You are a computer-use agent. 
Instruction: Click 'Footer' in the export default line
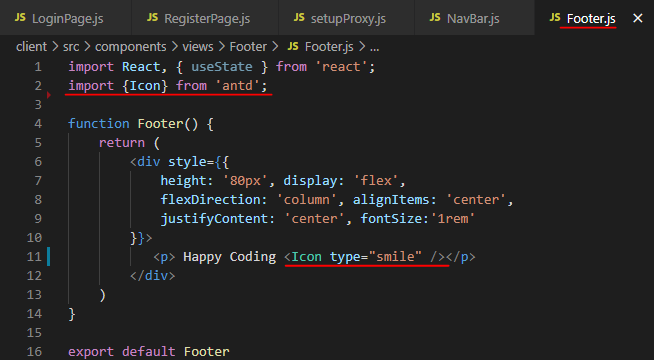click(206, 351)
